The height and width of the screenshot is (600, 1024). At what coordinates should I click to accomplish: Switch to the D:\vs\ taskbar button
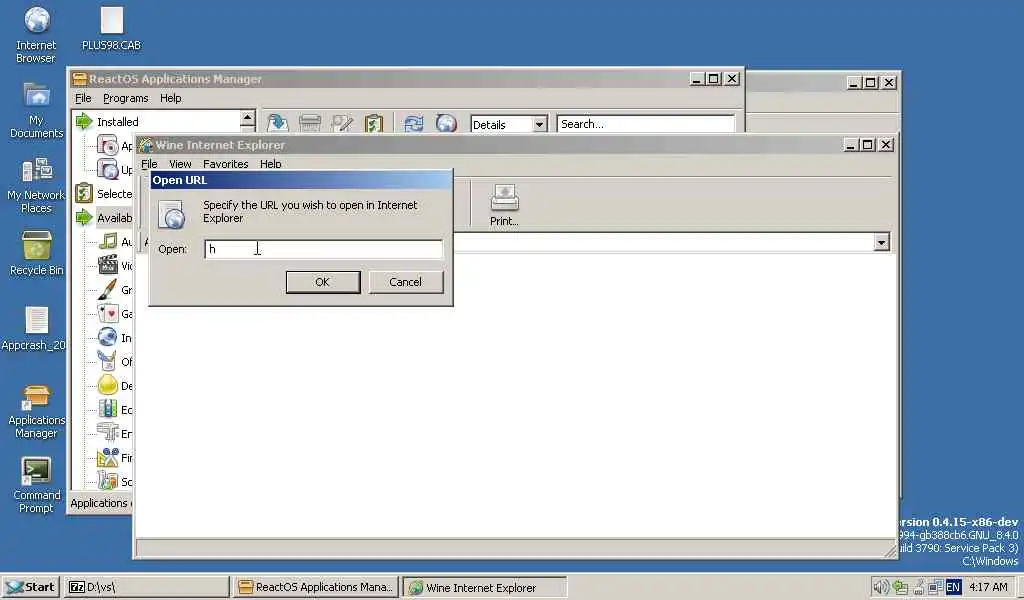pos(147,587)
